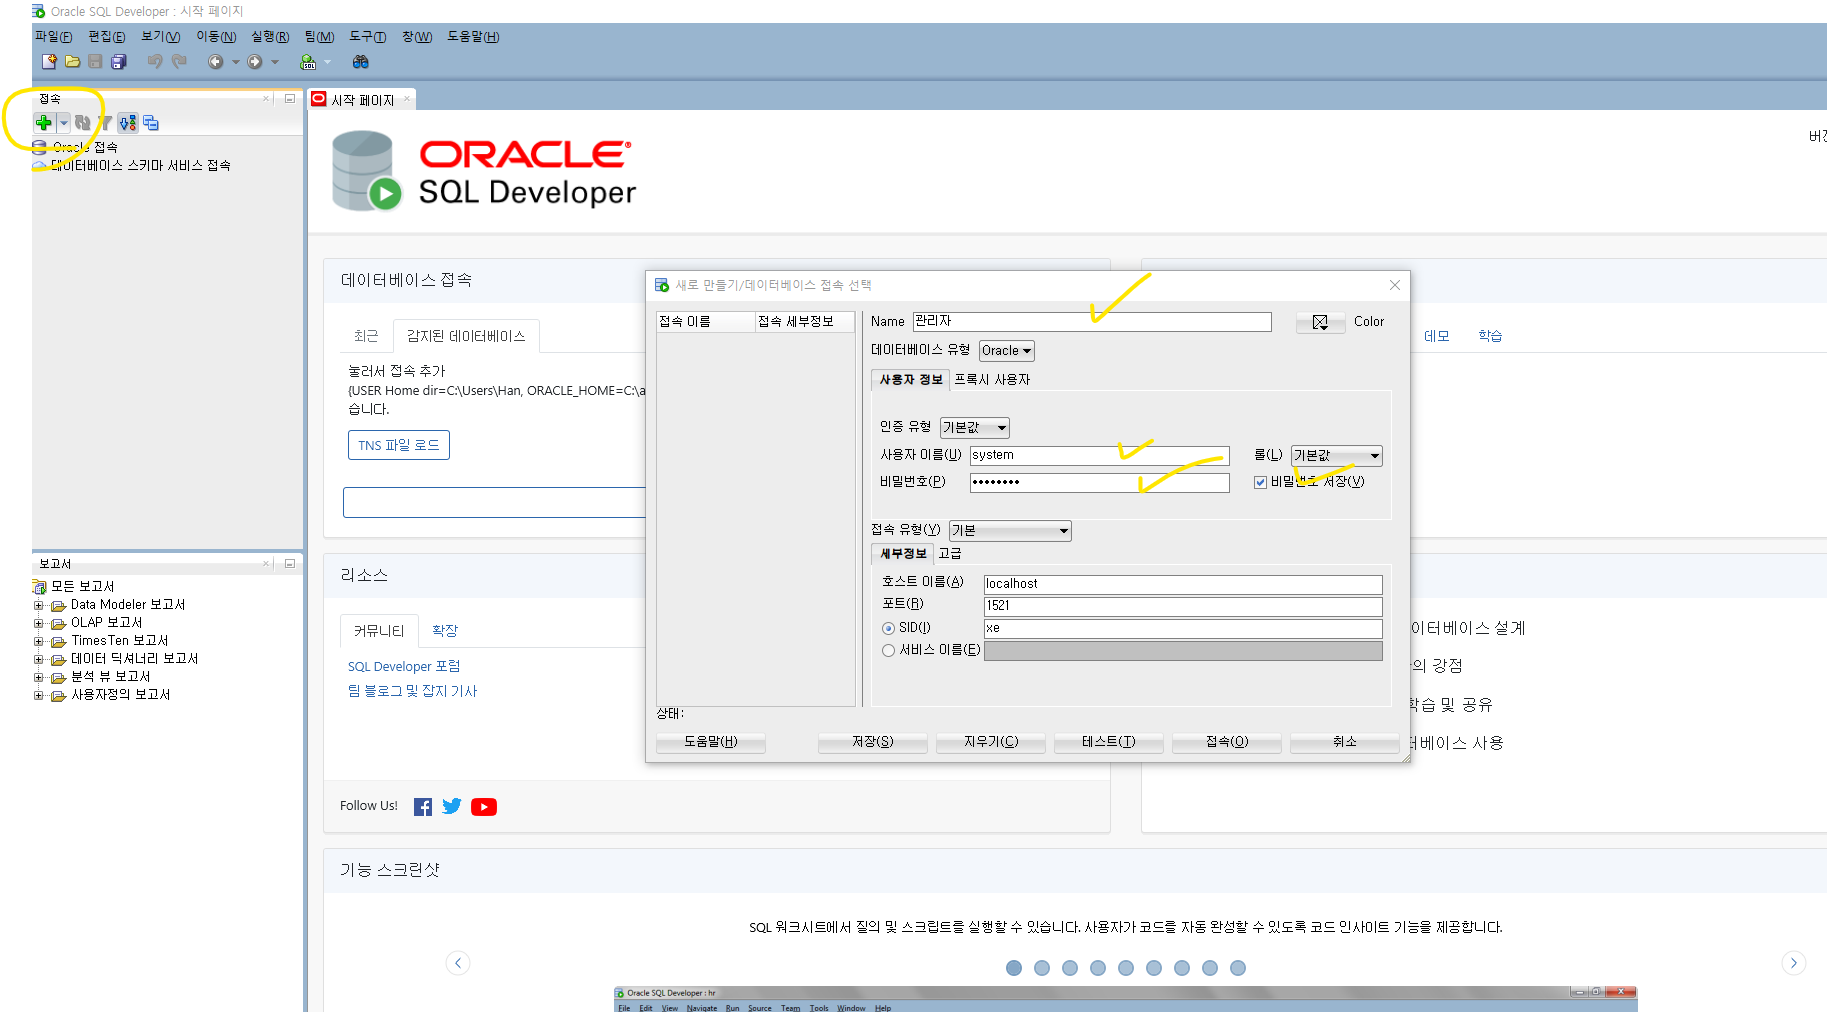This screenshot has width=1827, height=1012.
Task: Click the 사용자 이름 field containing system
Action: point(1100,456)
